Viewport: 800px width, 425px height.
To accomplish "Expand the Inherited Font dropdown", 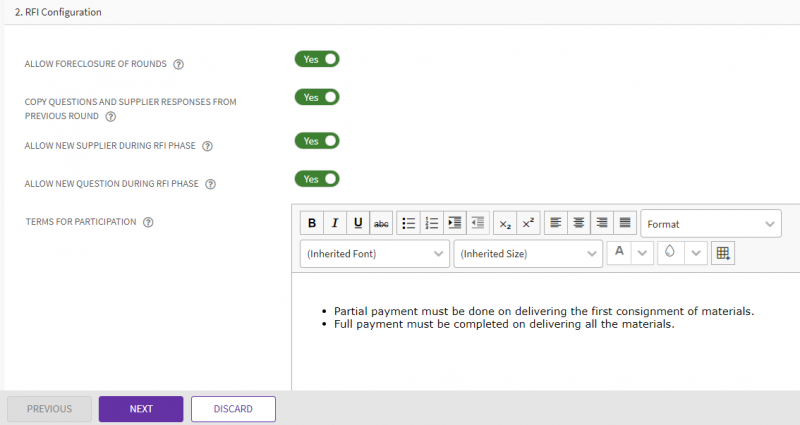I will [x=375, y=254].
